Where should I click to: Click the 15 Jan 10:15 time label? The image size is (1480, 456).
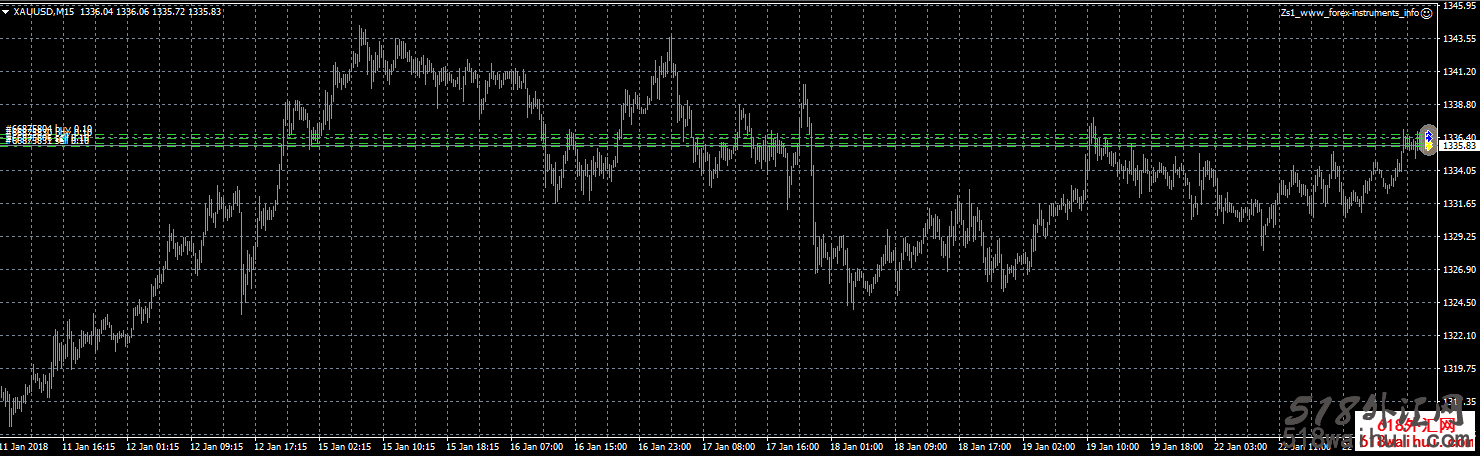[411, 446]
